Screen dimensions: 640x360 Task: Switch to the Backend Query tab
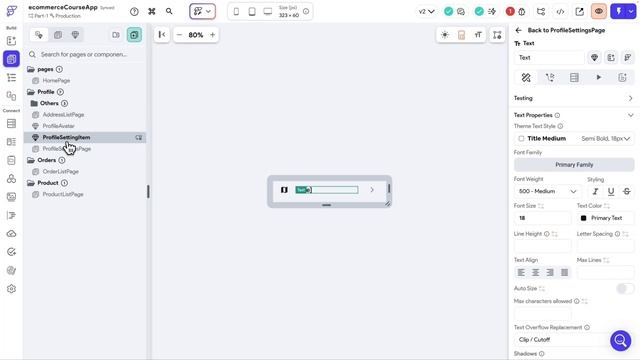[574, 77]
